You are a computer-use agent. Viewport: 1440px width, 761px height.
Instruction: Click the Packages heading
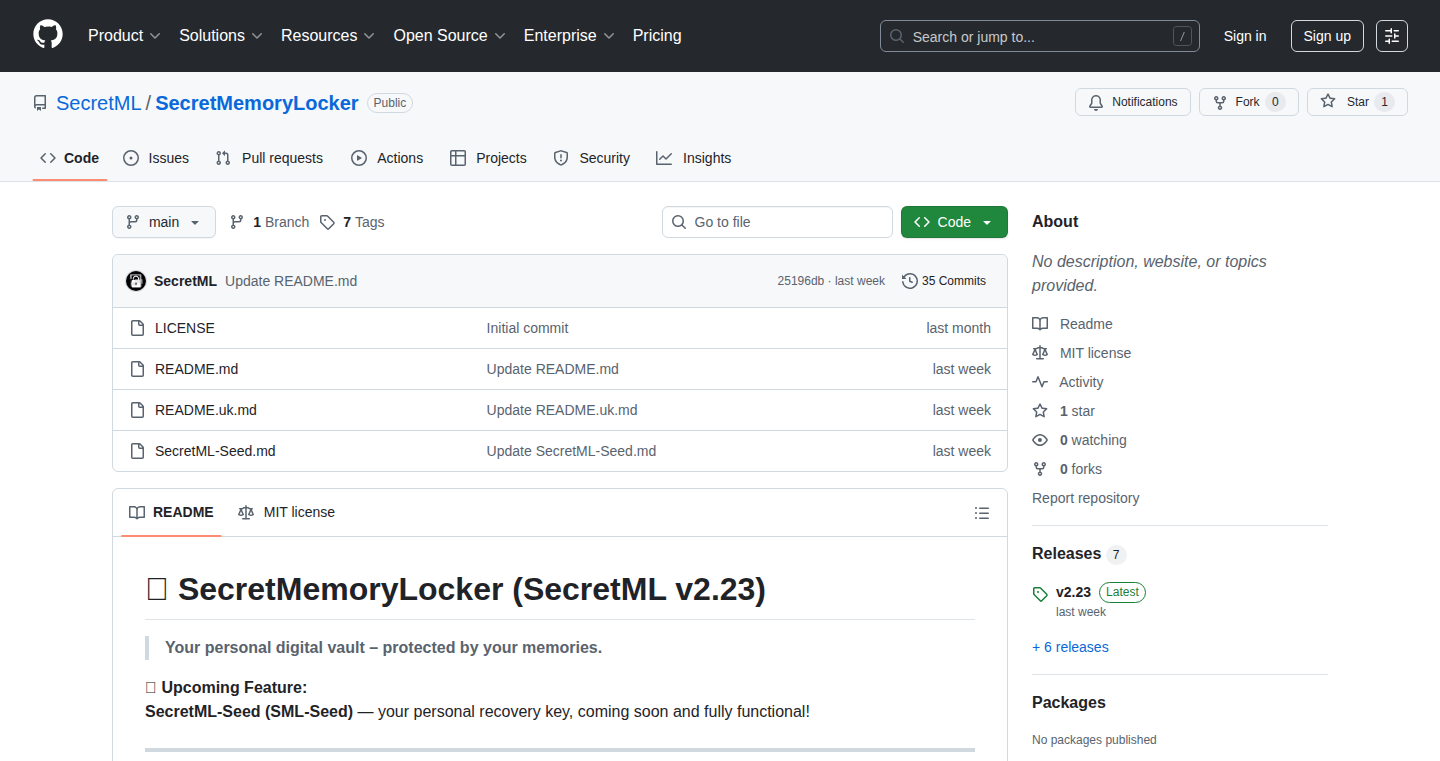pyautogui.click(x=1069, y=703)
